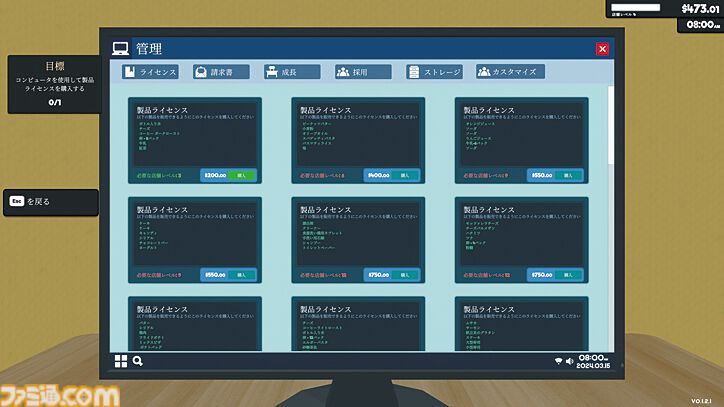Image resolution: width=724 pixels, height=407 pixels.
Task: Click the speaker volume icon in taskbar
Action: 569,361
